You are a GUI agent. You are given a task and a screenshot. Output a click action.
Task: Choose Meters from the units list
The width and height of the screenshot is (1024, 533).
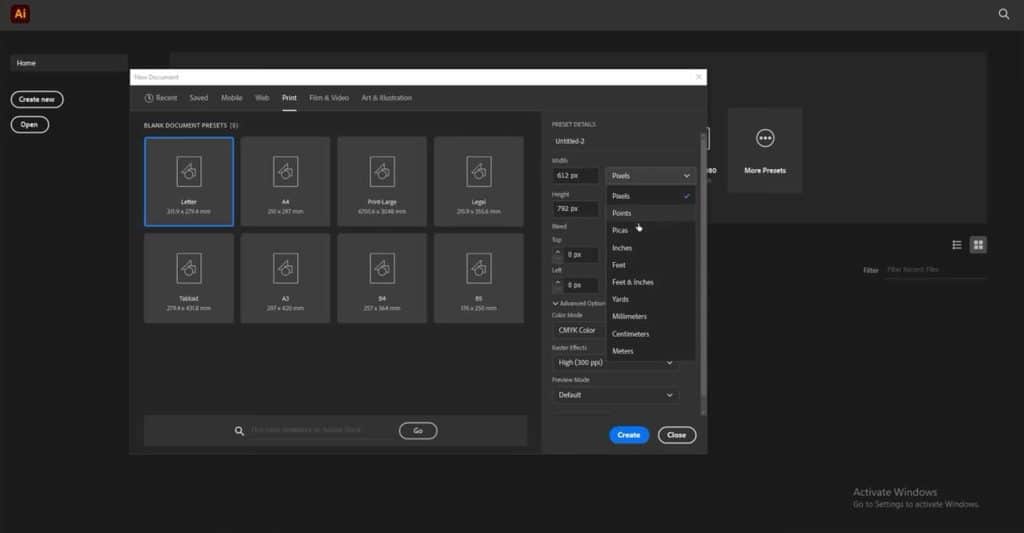pyautogui.click(x=651, y=351)
